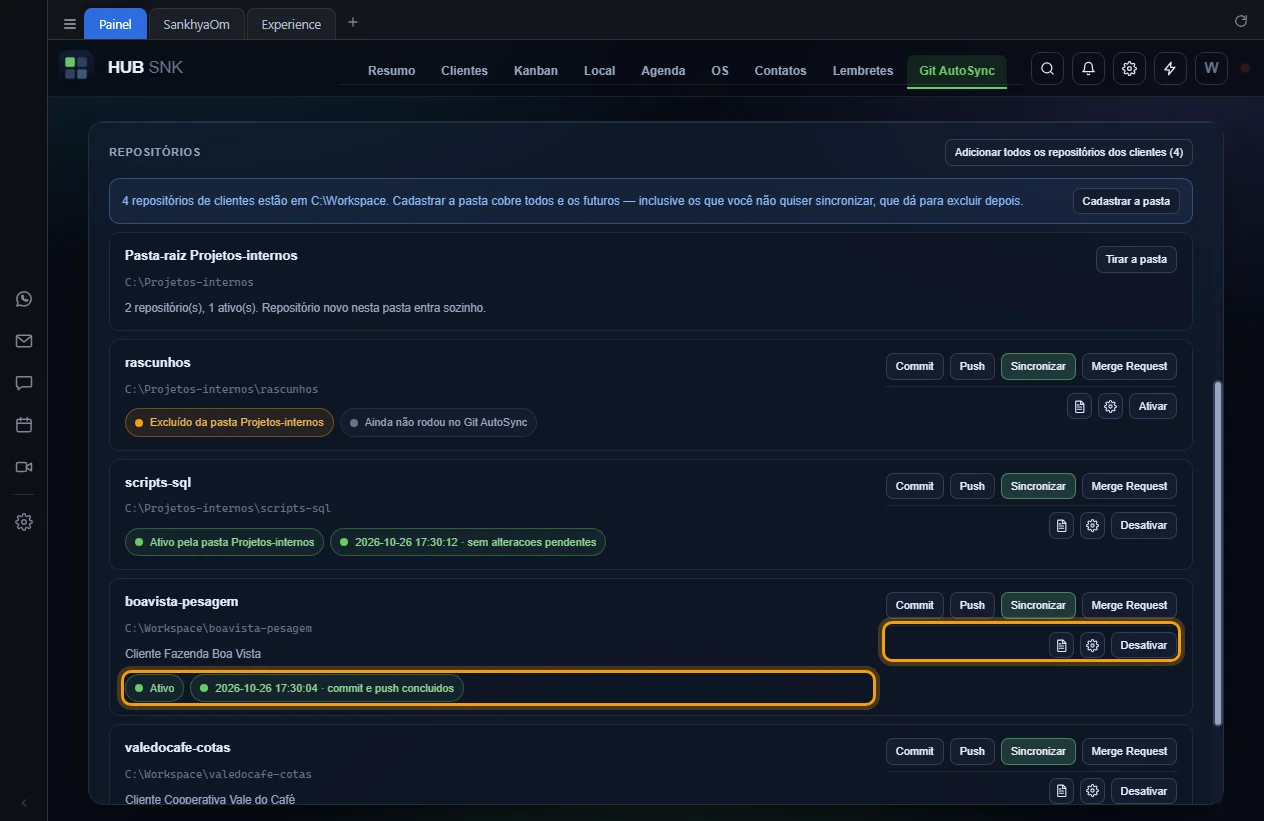Click Sincronizar for valedocafe-cotas

point(1038,751)
